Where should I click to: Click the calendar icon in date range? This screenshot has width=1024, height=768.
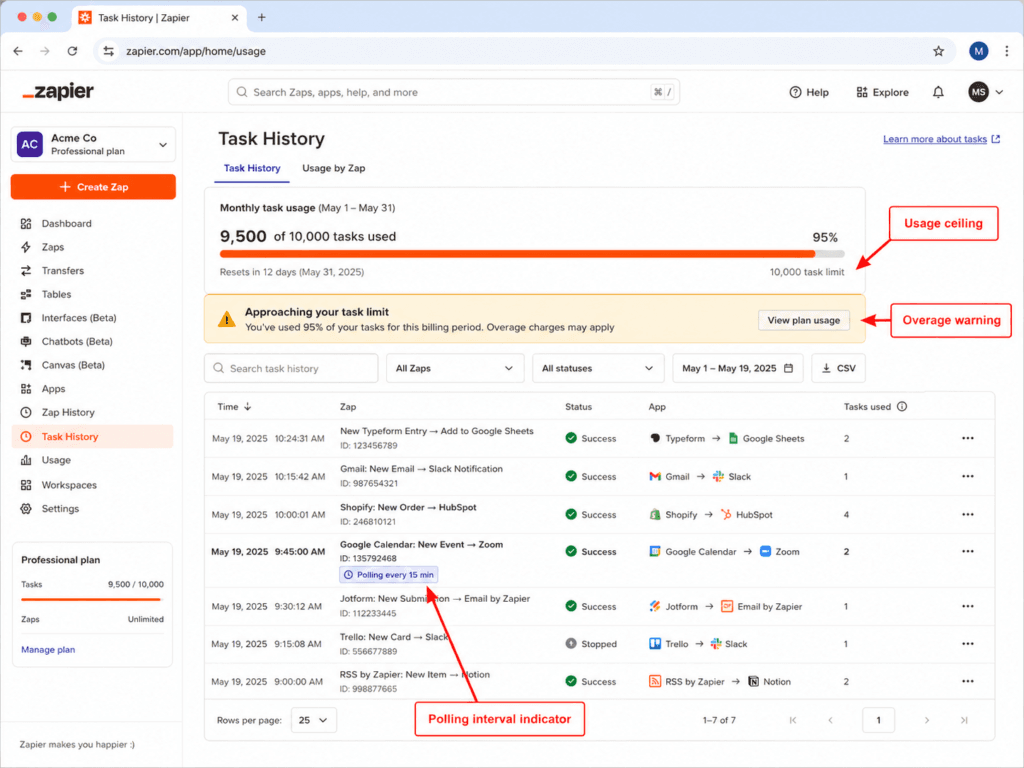tap(788, 368)
